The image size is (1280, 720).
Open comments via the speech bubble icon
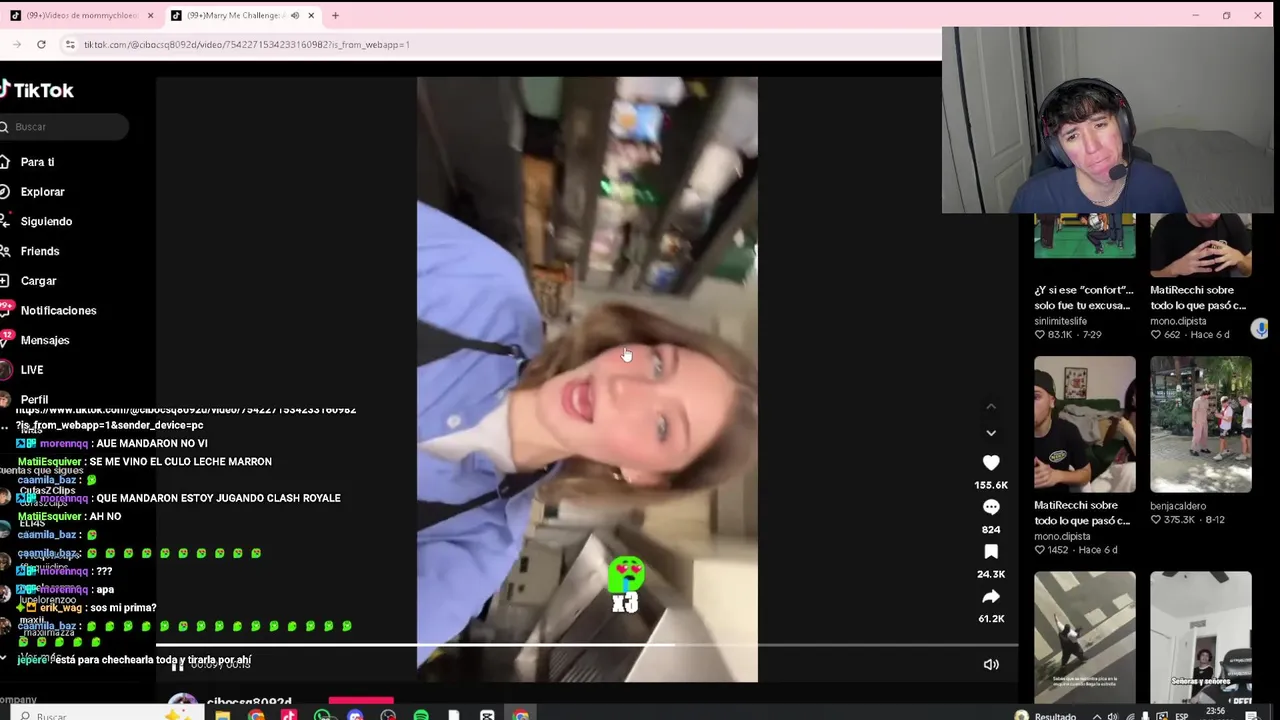(x=991, y=507)
